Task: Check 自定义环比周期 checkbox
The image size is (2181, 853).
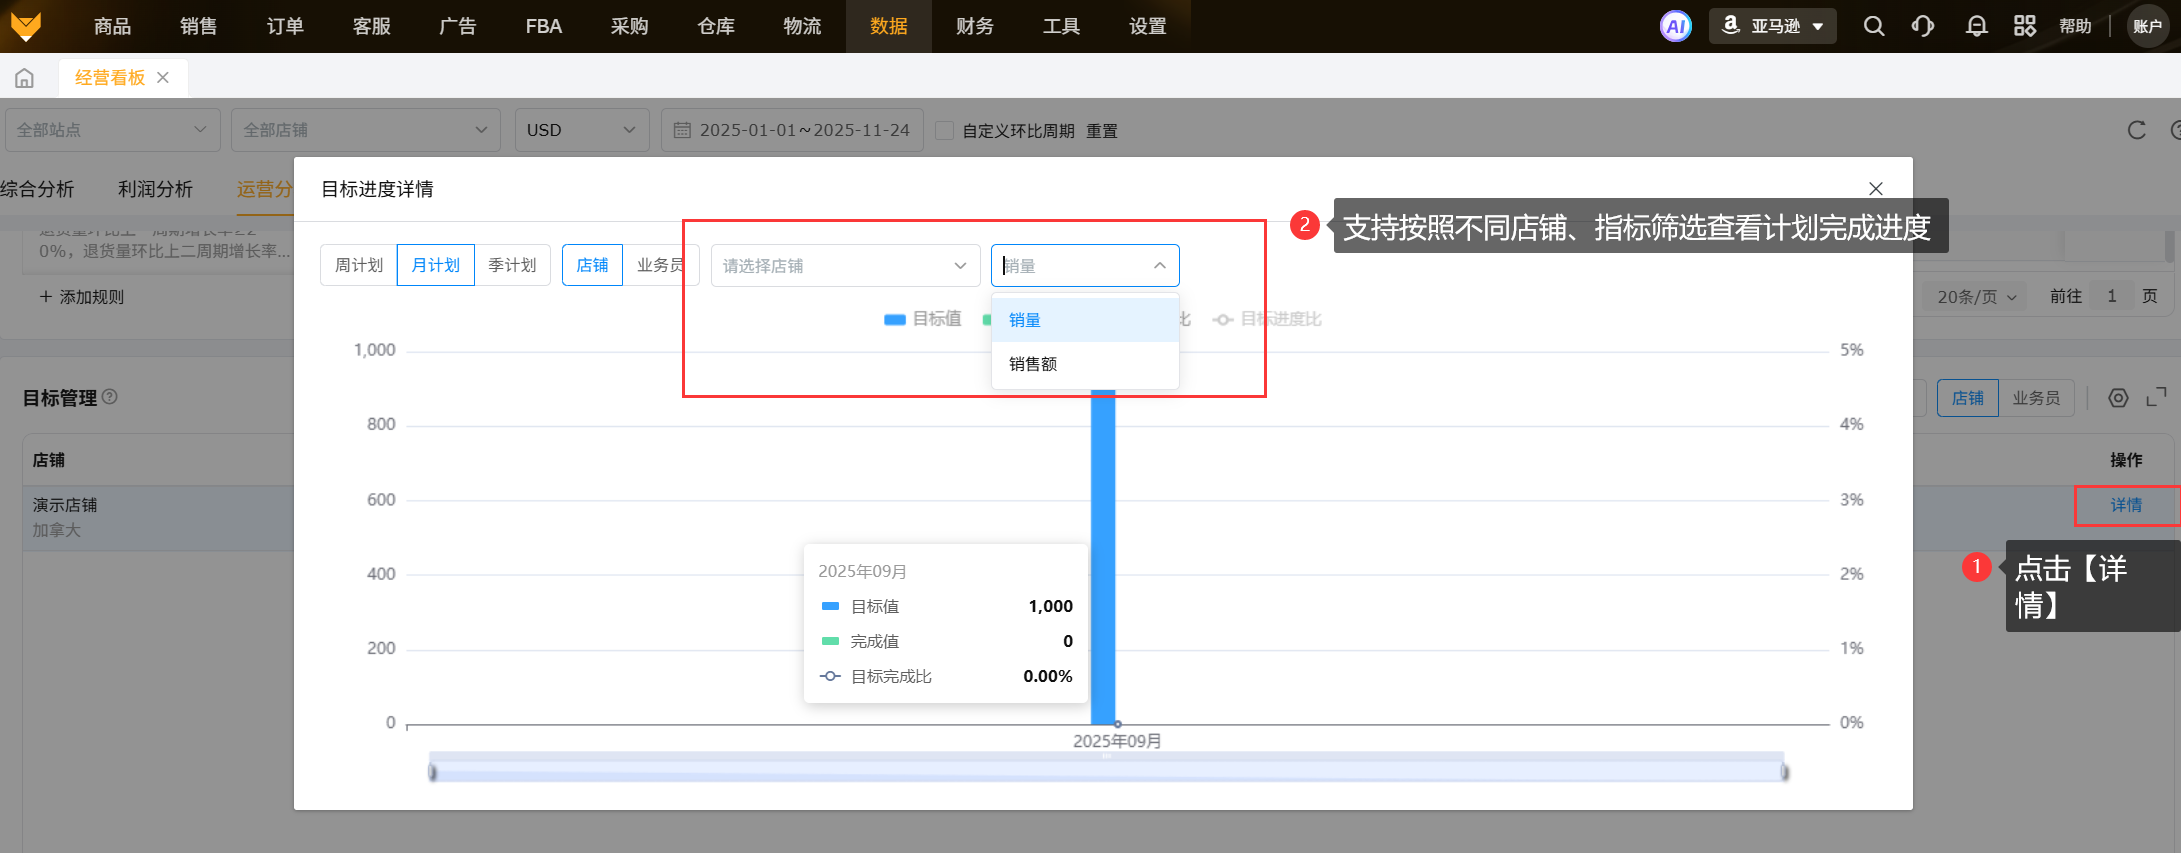Action: [944, 130]
